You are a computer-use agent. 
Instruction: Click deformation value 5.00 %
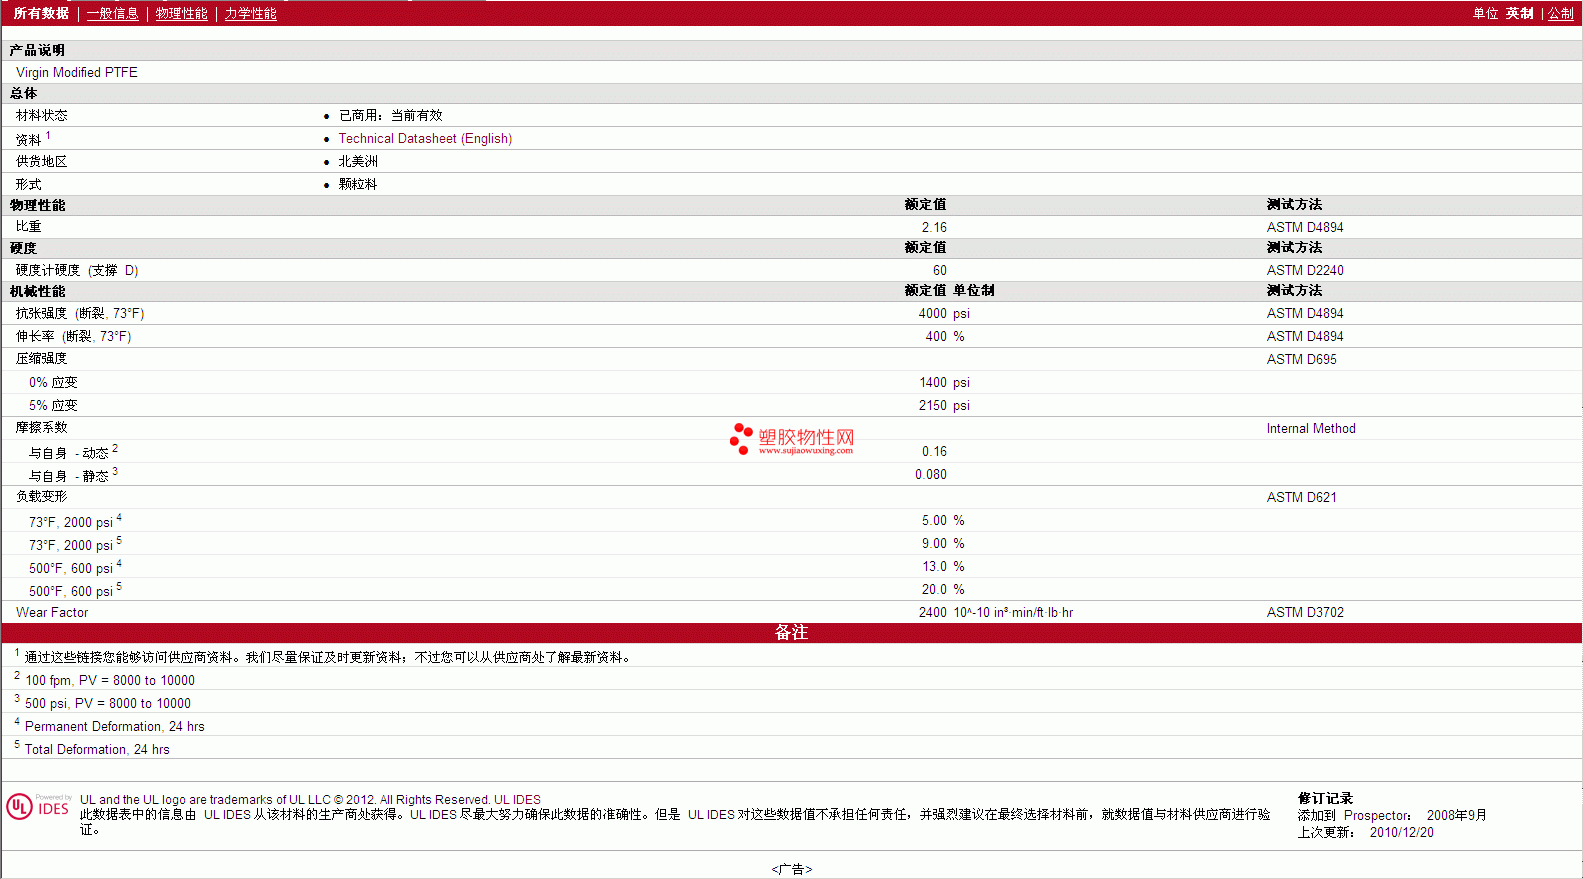(943, 520)
